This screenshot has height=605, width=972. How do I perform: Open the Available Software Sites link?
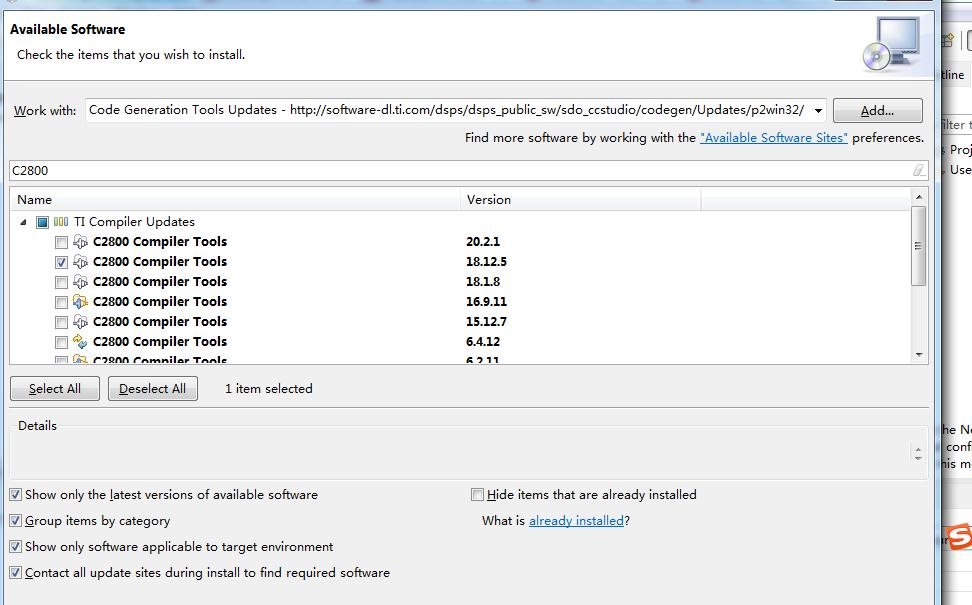[773, 138]
